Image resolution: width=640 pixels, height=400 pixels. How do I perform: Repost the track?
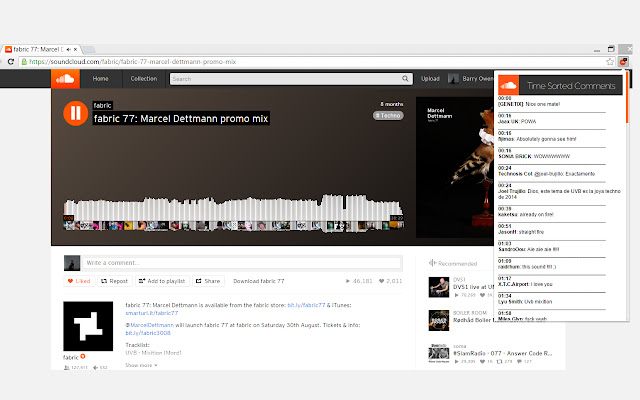pos(114,281)
